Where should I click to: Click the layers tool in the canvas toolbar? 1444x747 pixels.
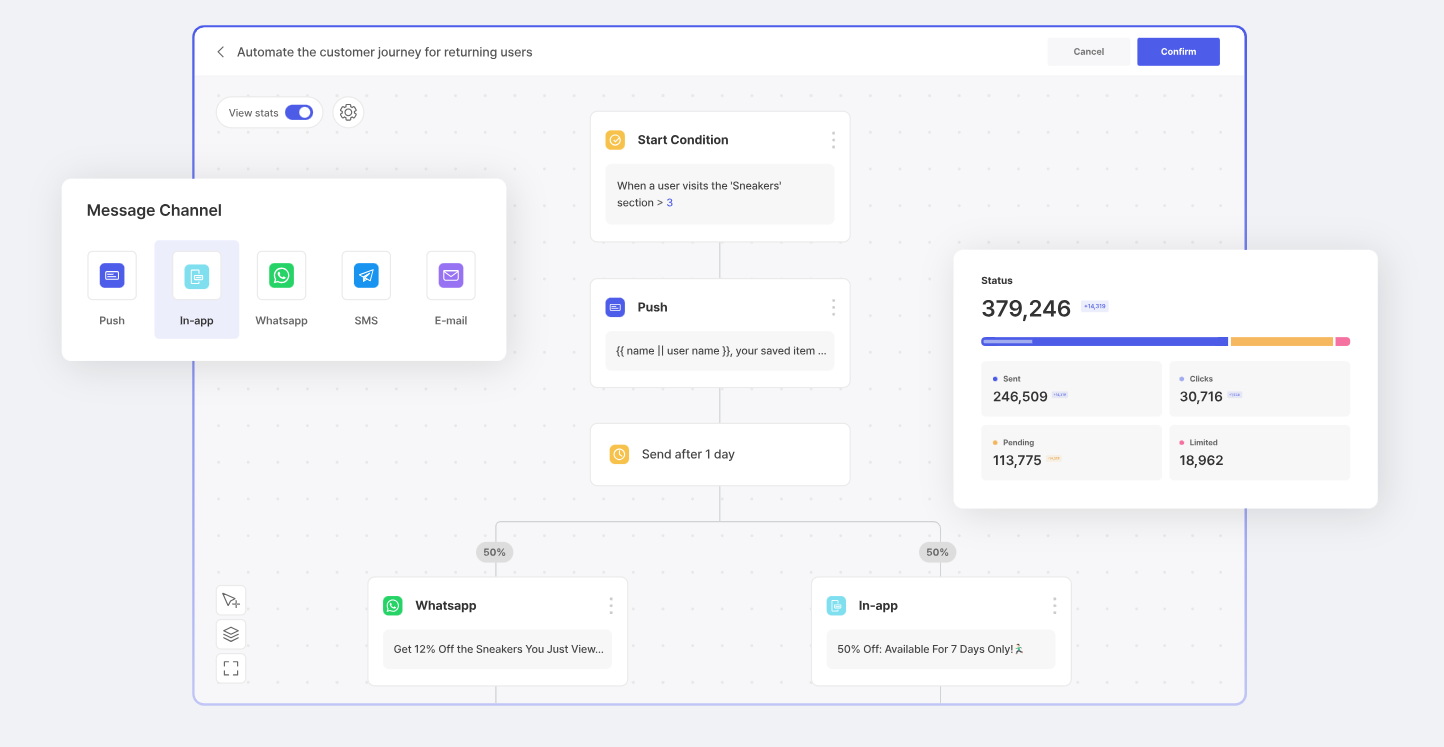tap(230, 633)
